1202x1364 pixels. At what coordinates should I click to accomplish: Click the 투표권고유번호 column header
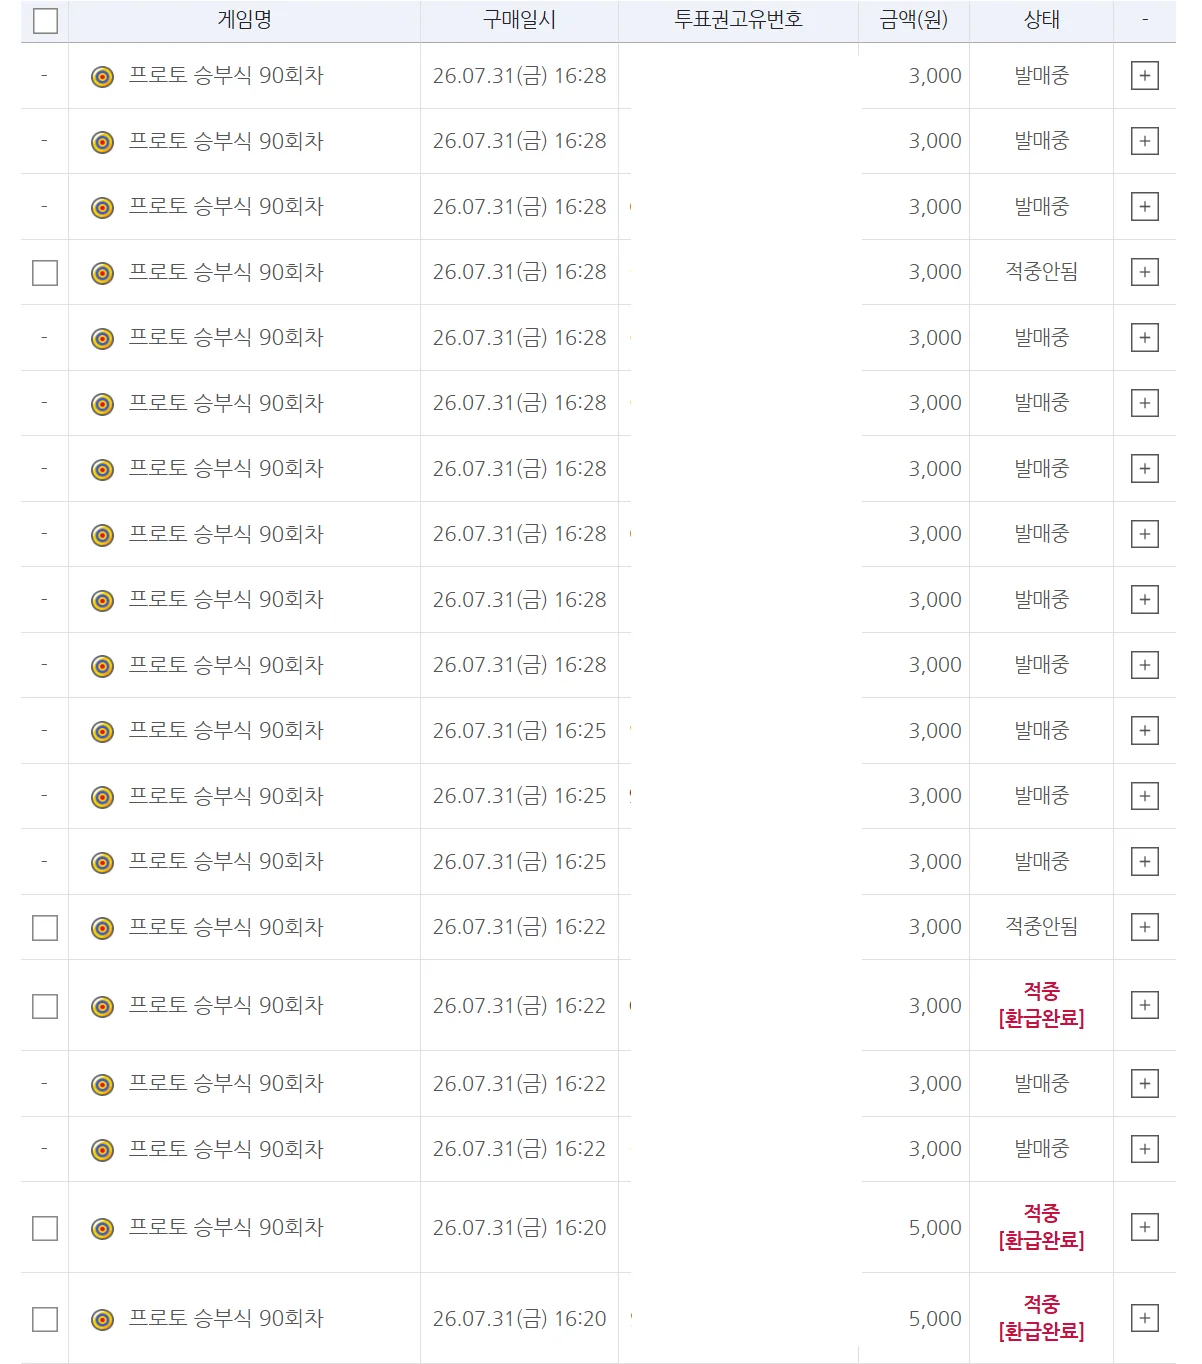(738, 20)
